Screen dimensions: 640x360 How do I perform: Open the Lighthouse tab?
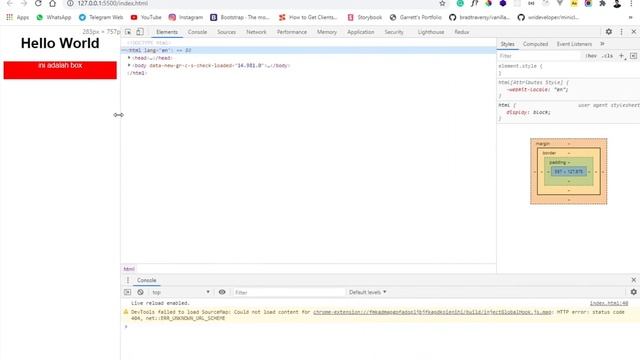[x=431, y=32]
